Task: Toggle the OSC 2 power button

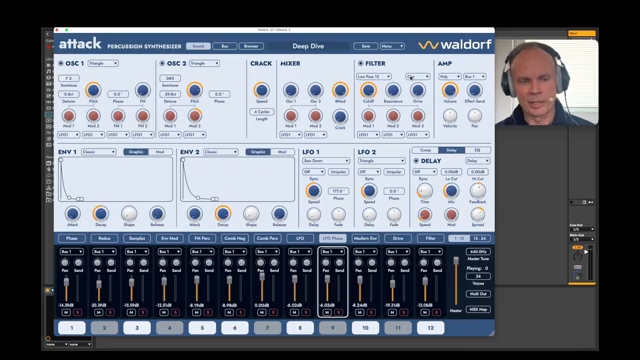Action: (162, 63)
